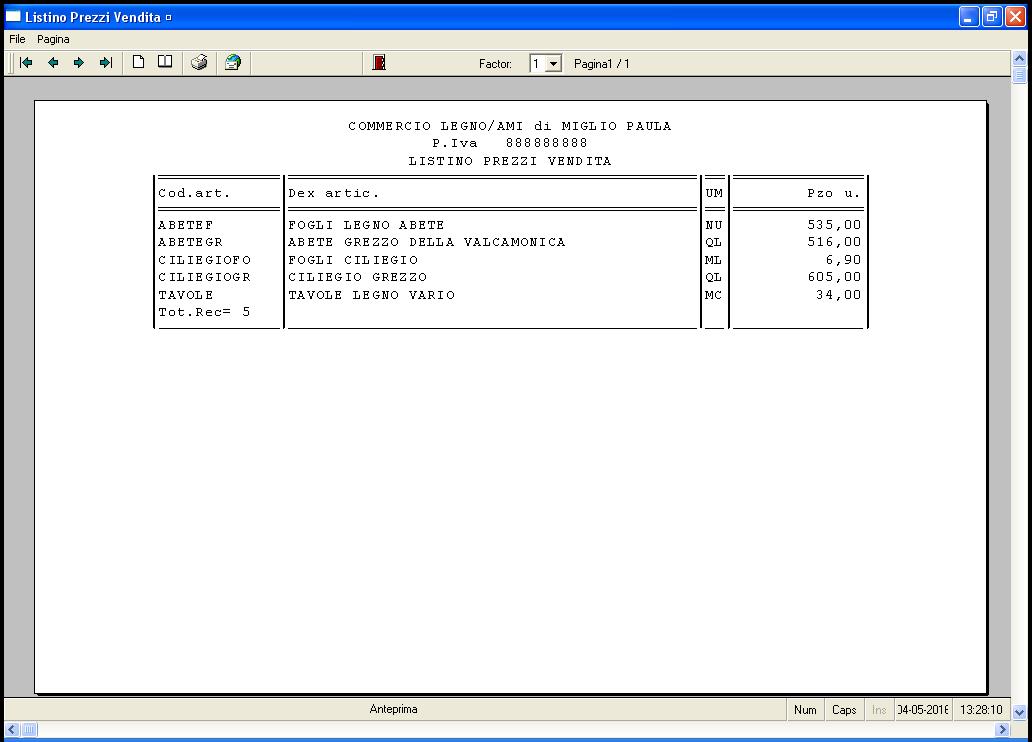The height and width of the screenshot is (742, 1032).
Task: Click the horizontal scrollbar left arrow
Action: coord(12,729)
